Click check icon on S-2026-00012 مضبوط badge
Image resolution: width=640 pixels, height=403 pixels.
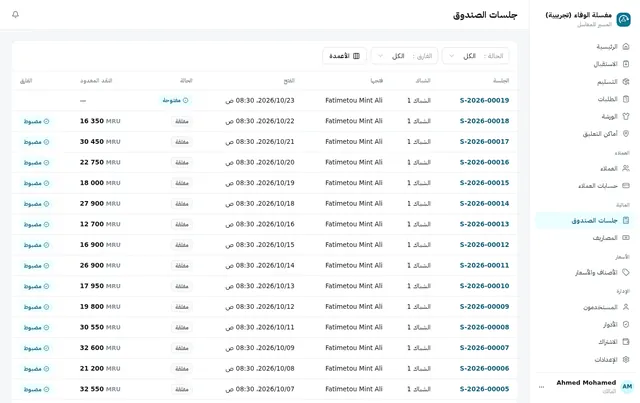coord(47,245)
